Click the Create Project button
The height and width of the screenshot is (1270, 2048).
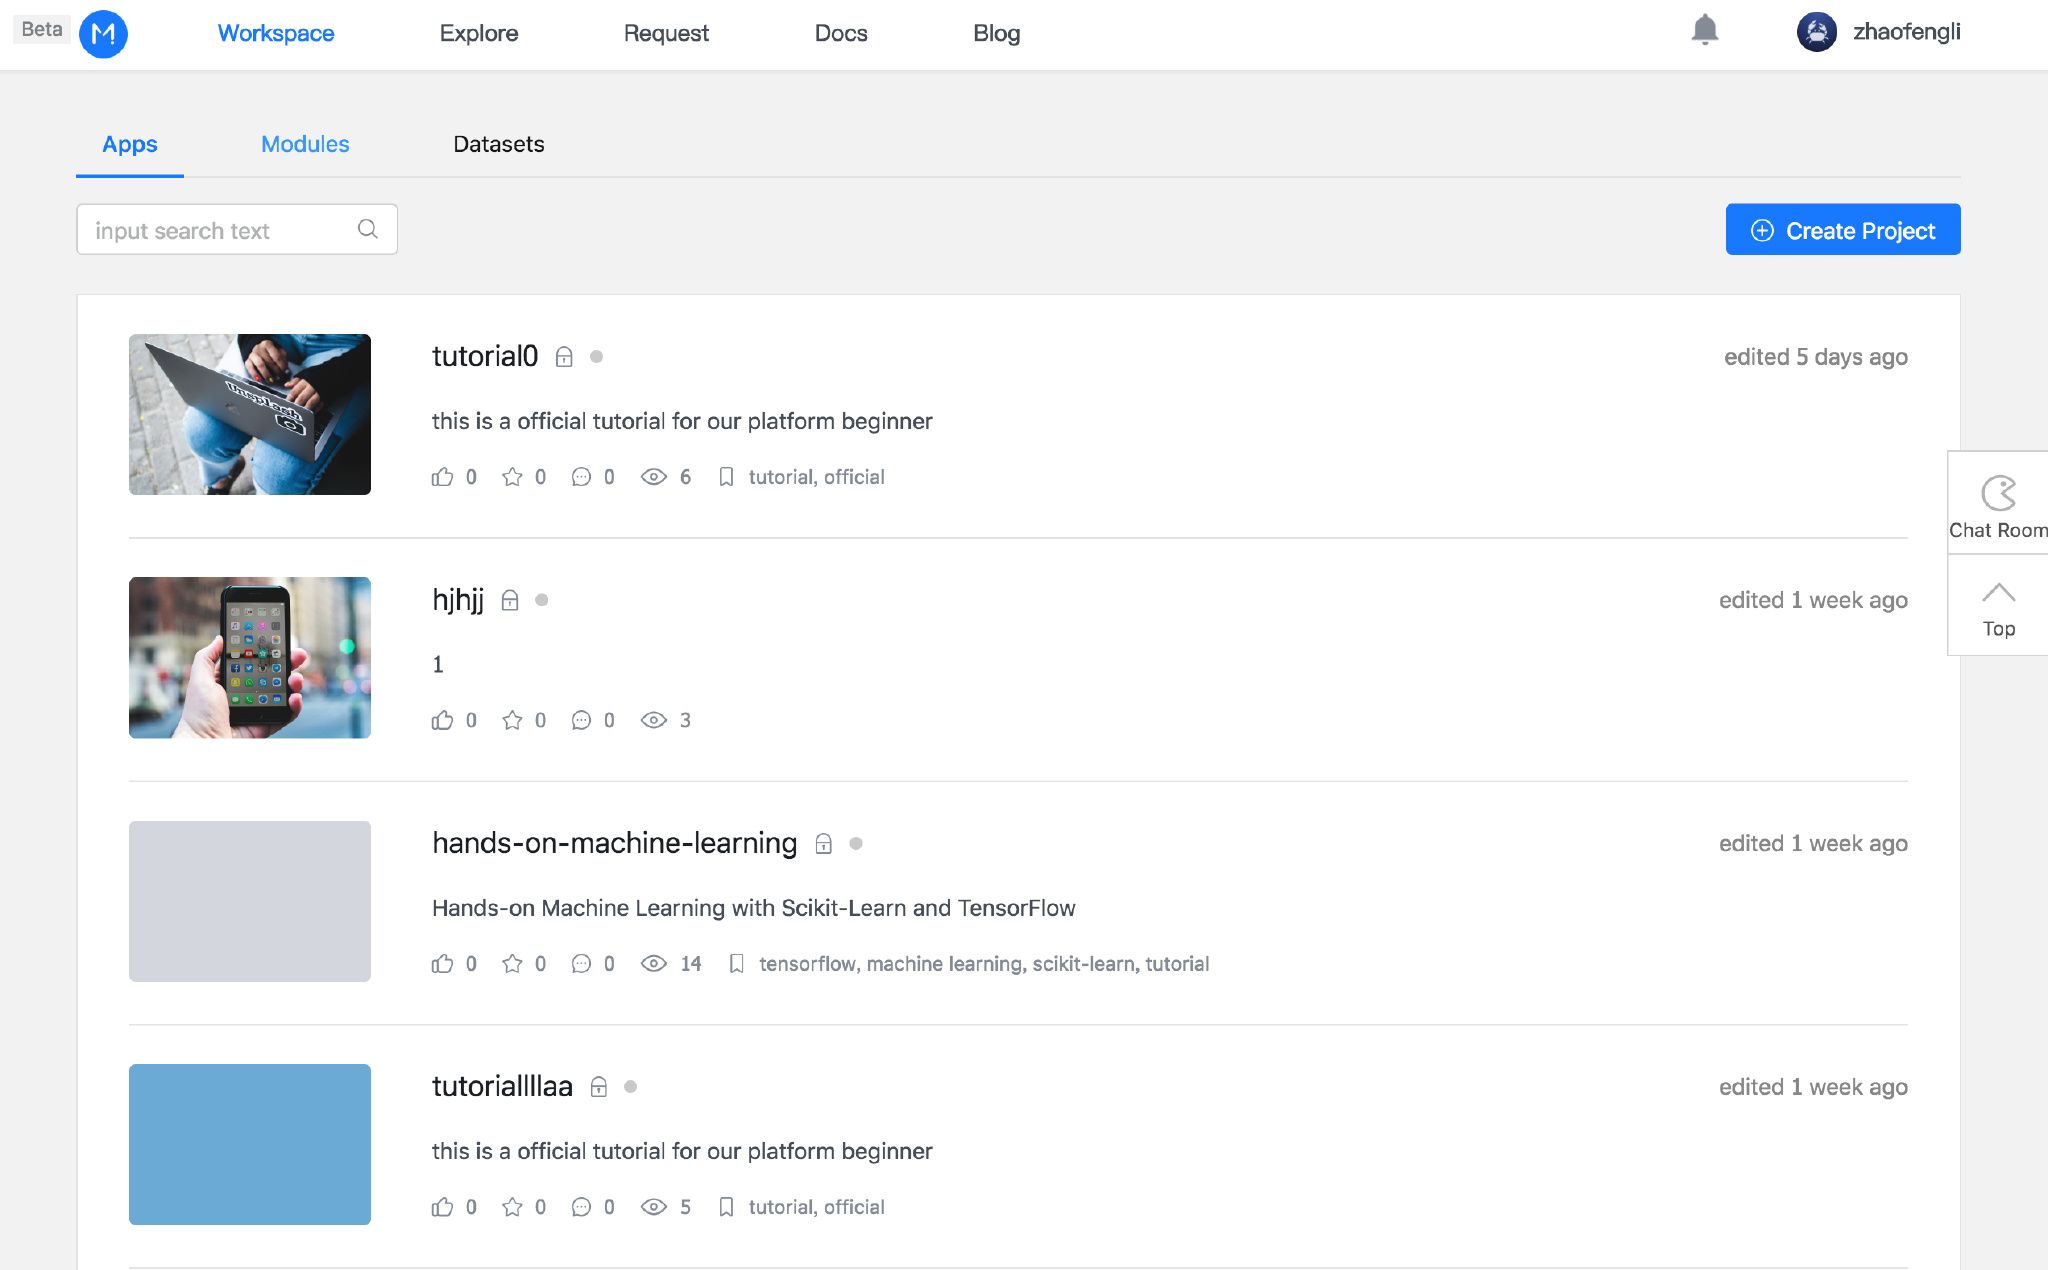(x=1842, y=230)
